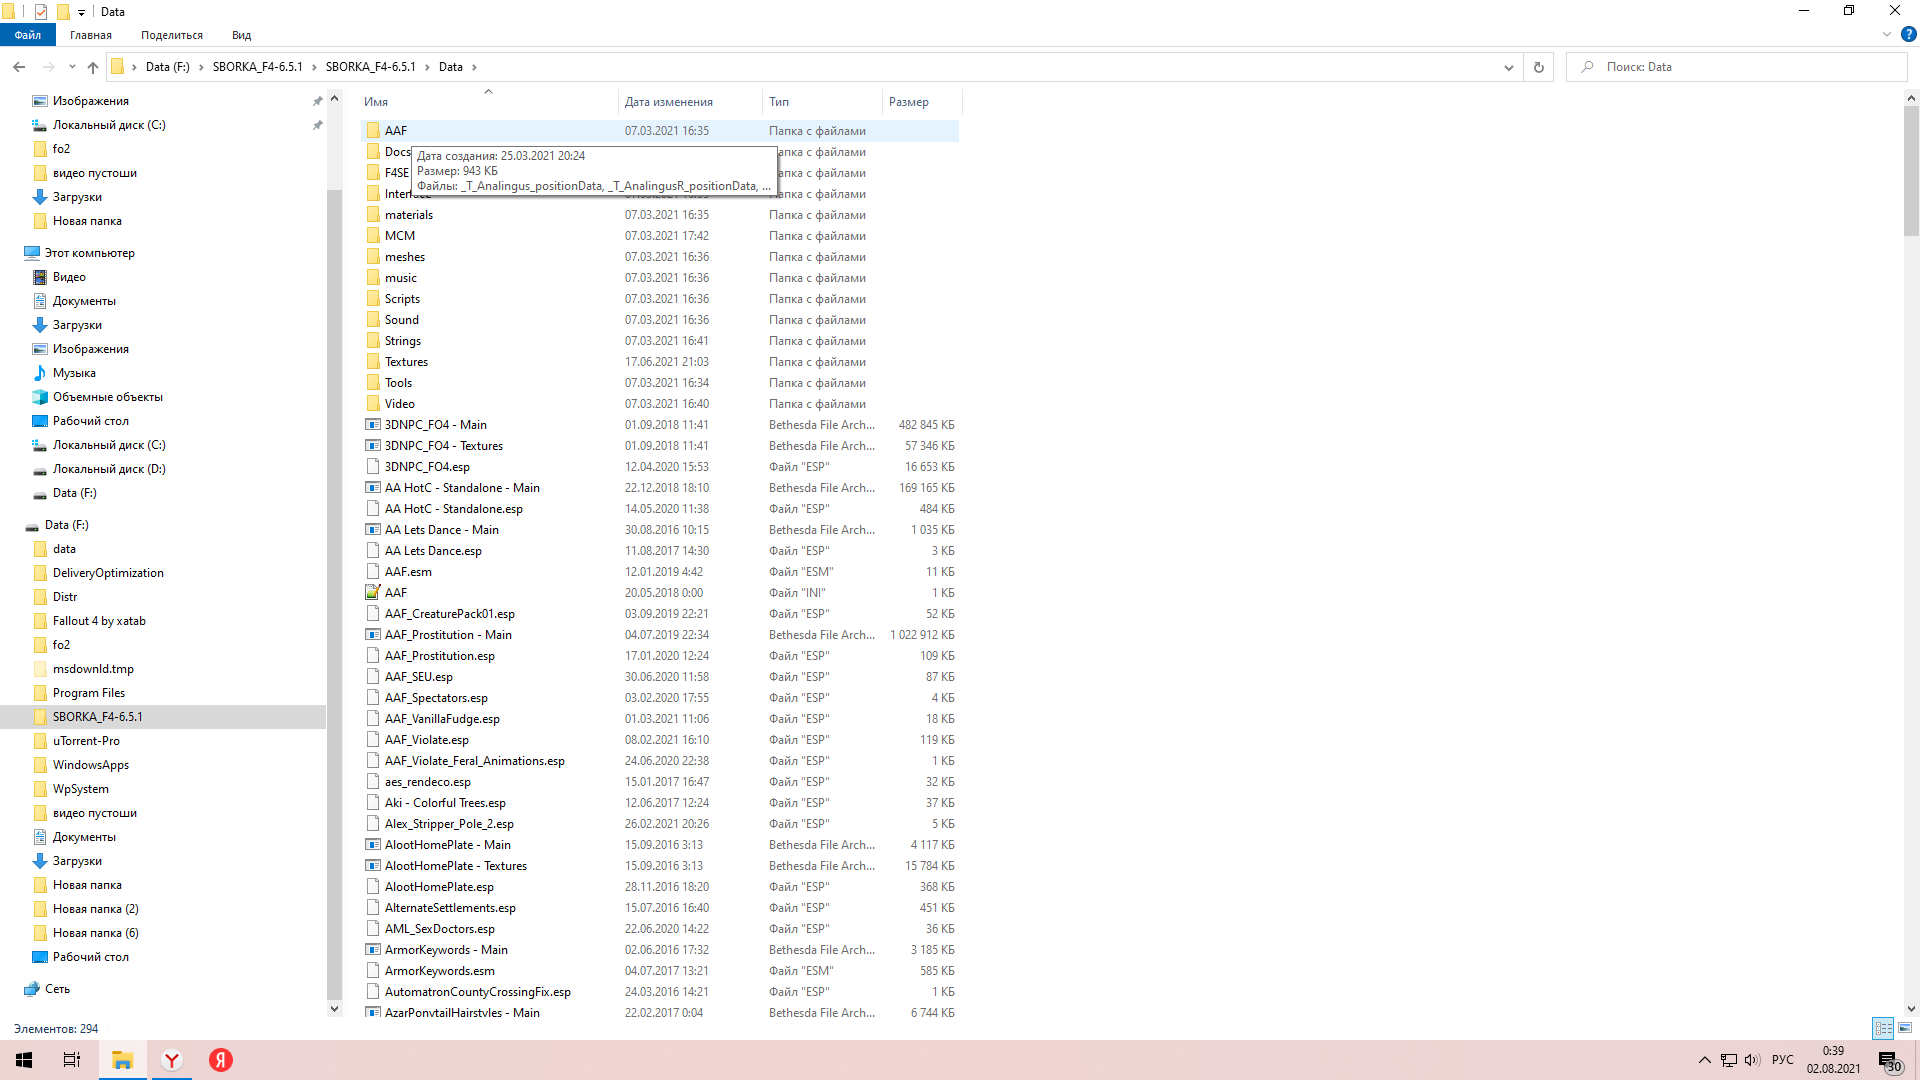1920x1080 pixels.
Task: Open the Вид ribbon tab
Action: [241, 35]
